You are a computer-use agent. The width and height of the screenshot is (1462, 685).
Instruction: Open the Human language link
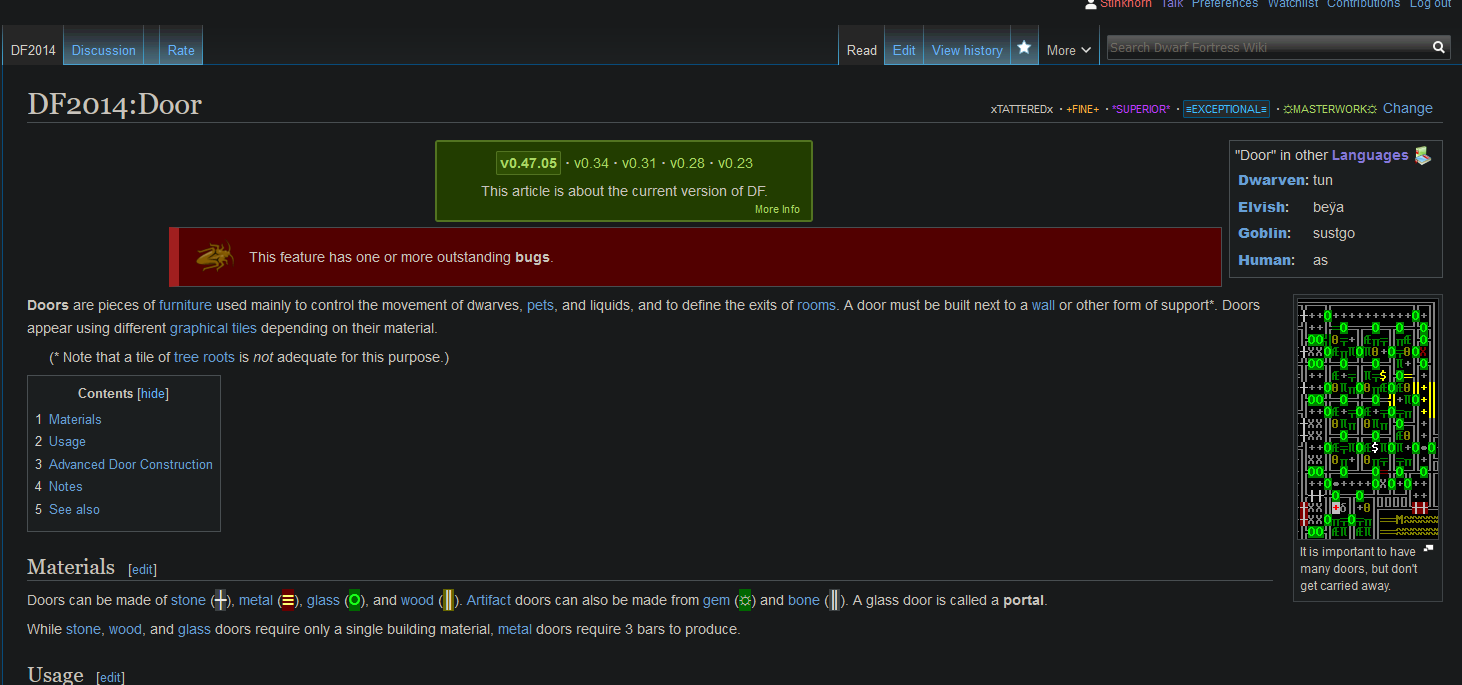[1266, 260]
